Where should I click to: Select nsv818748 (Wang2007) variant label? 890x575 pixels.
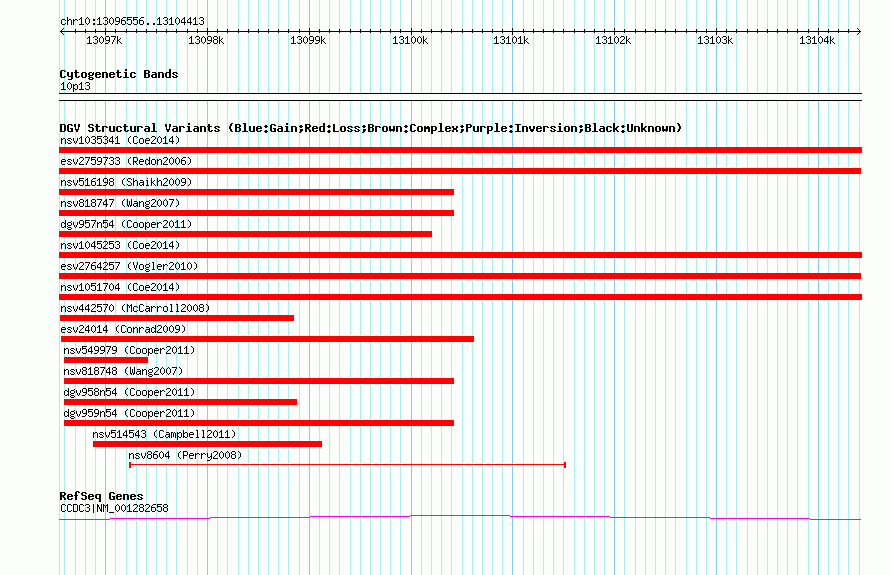click(123, 371)
